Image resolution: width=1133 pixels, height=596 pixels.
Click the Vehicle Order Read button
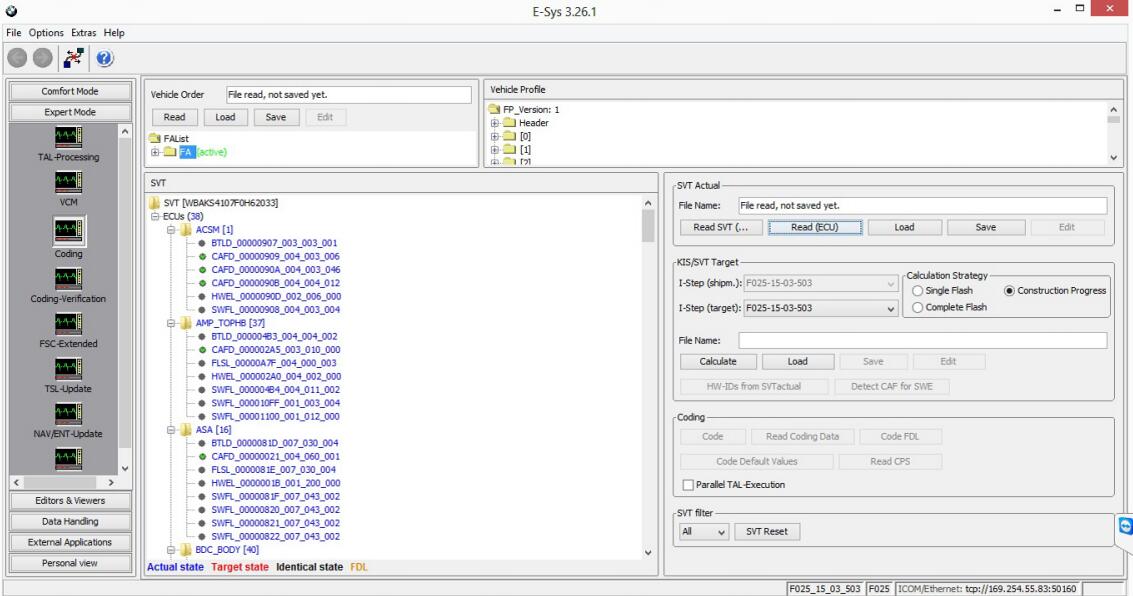pyautogui.click(x=174, y=117)
